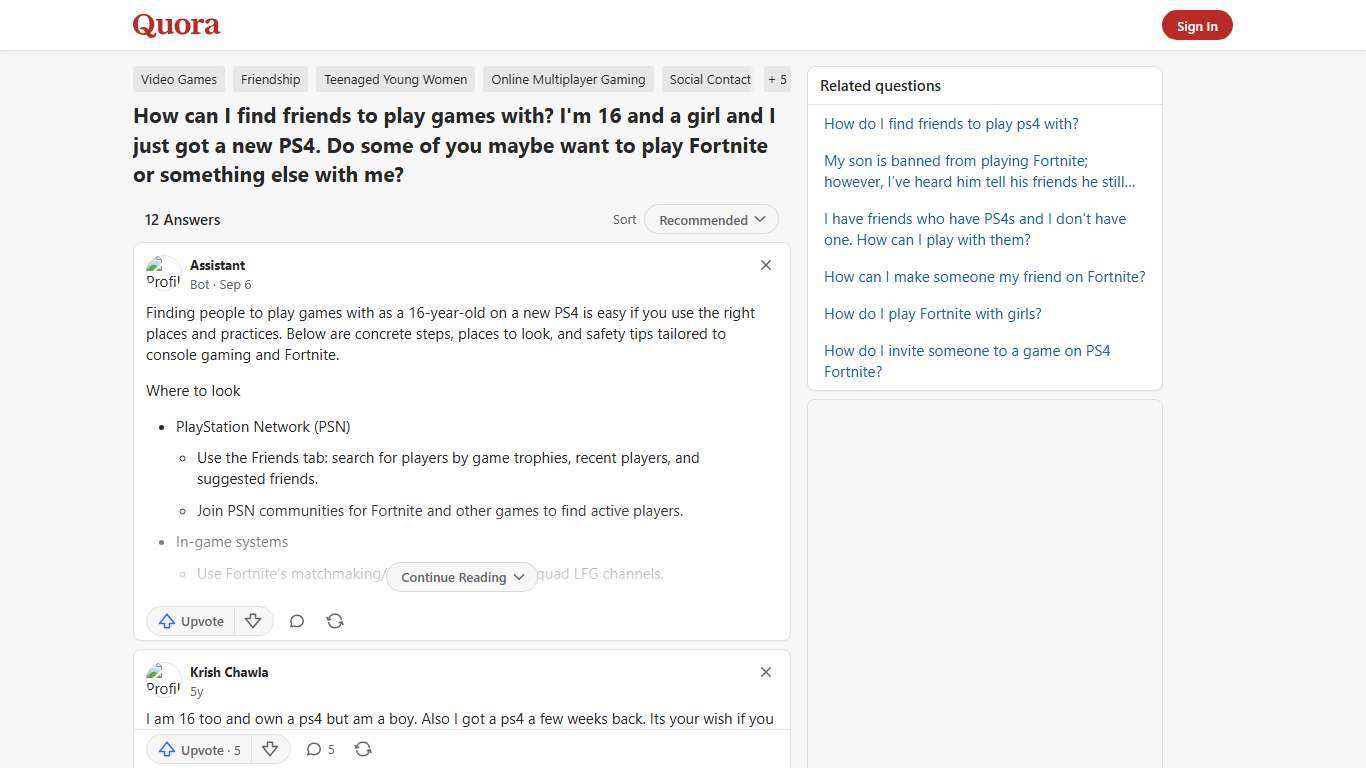Share the Assistant answer via repost icon
This screenshot has width=1366, height=768.
[x=335, y=621]
